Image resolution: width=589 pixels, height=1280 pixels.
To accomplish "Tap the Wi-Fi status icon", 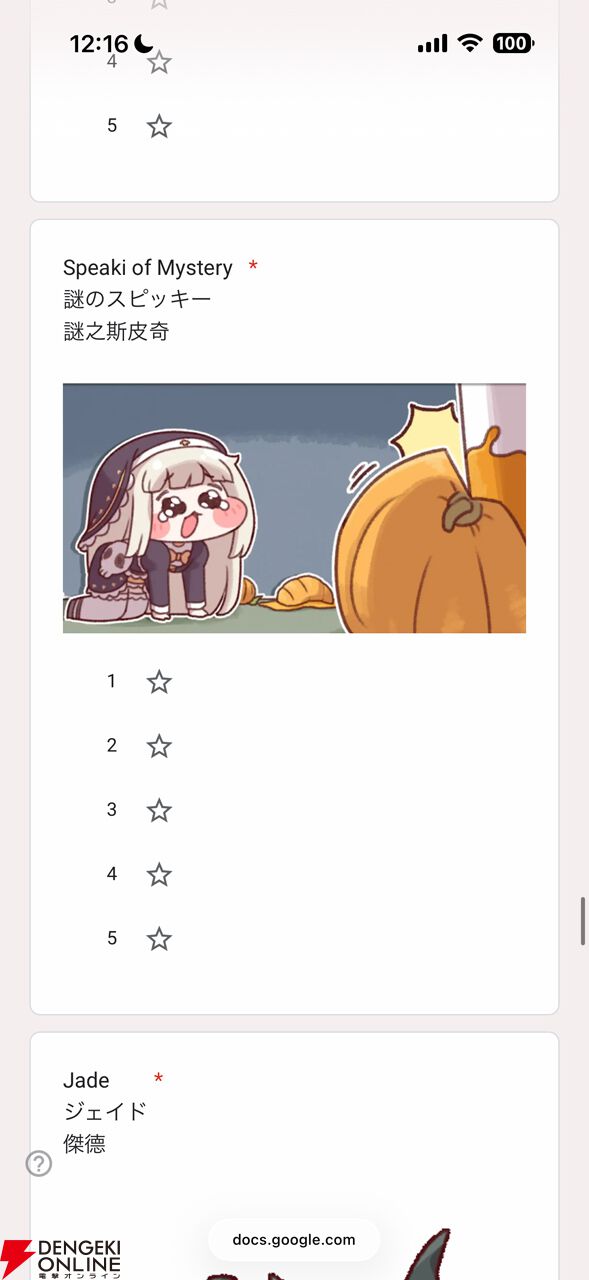I will (469, 43).
